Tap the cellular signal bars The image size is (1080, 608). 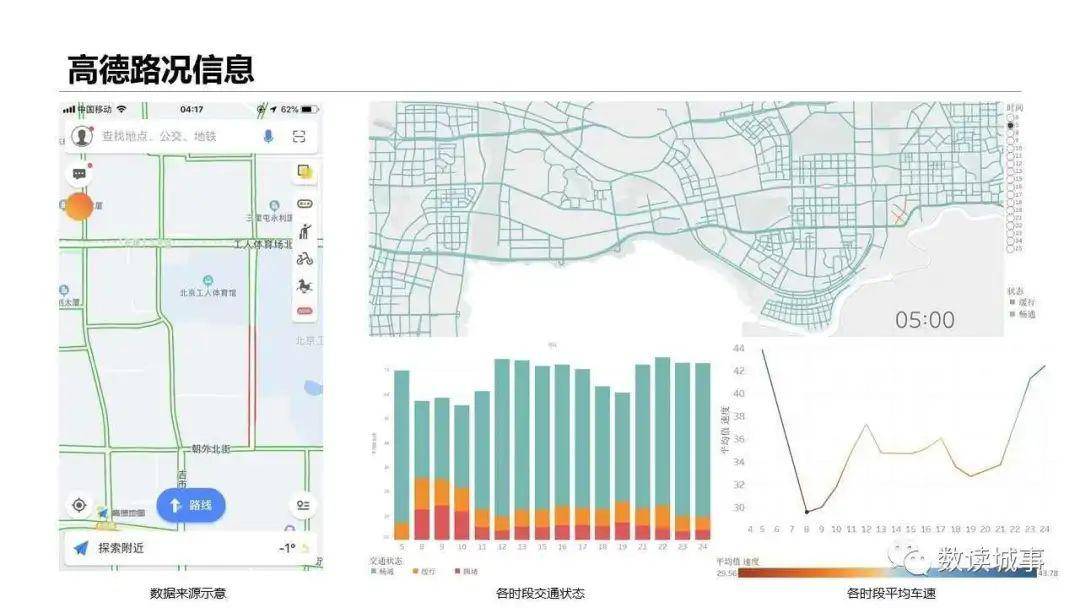69,109
